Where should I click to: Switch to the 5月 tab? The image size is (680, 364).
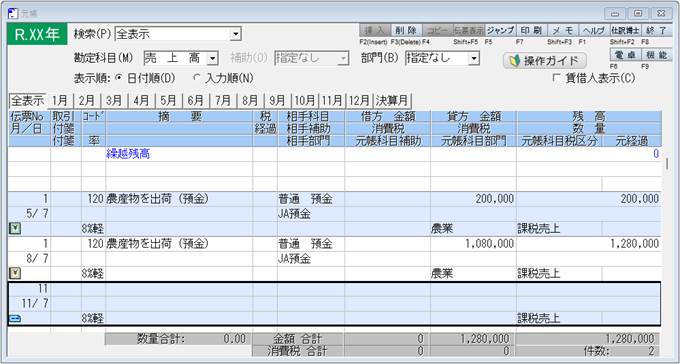pyautogui.click(x=169, y=101)
